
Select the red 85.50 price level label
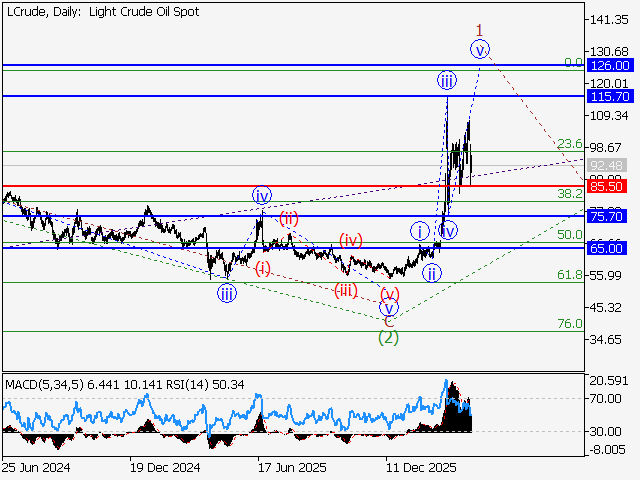tap(608, 186)
